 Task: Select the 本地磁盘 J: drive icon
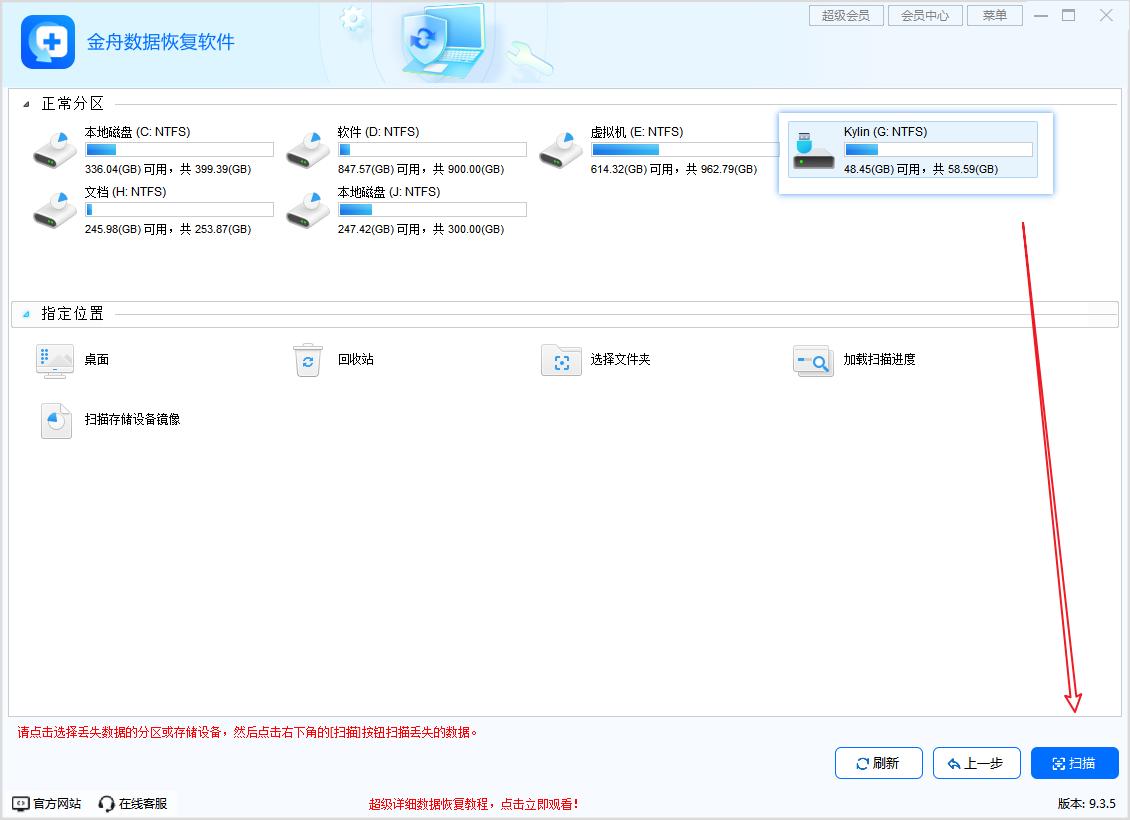308,210
